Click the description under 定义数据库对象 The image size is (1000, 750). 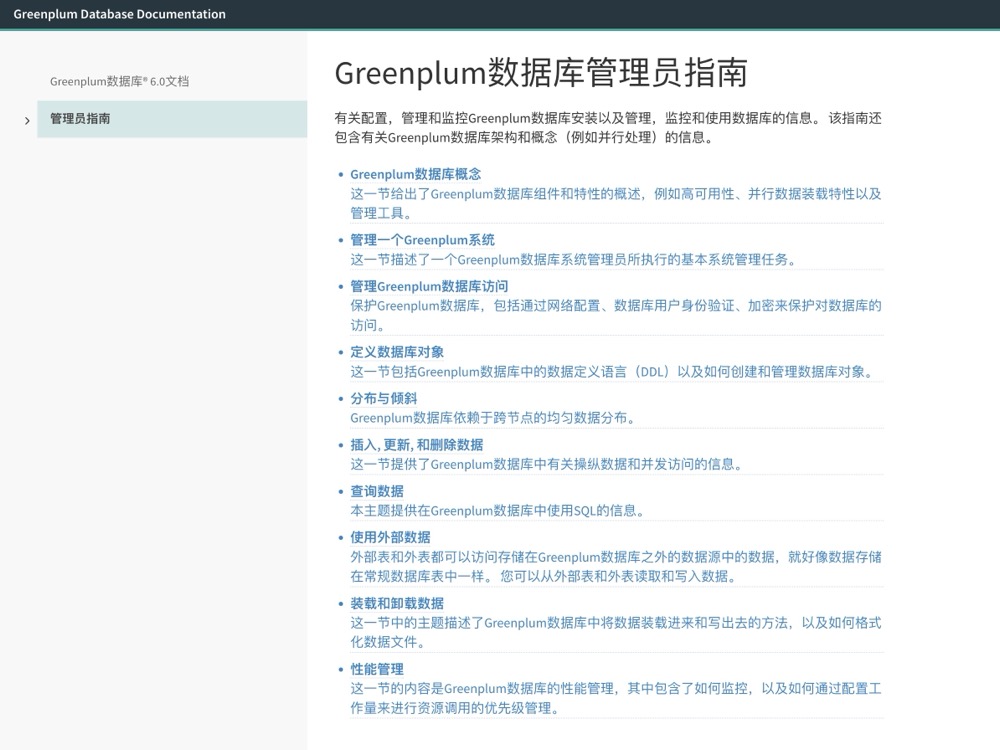(612, 372)
